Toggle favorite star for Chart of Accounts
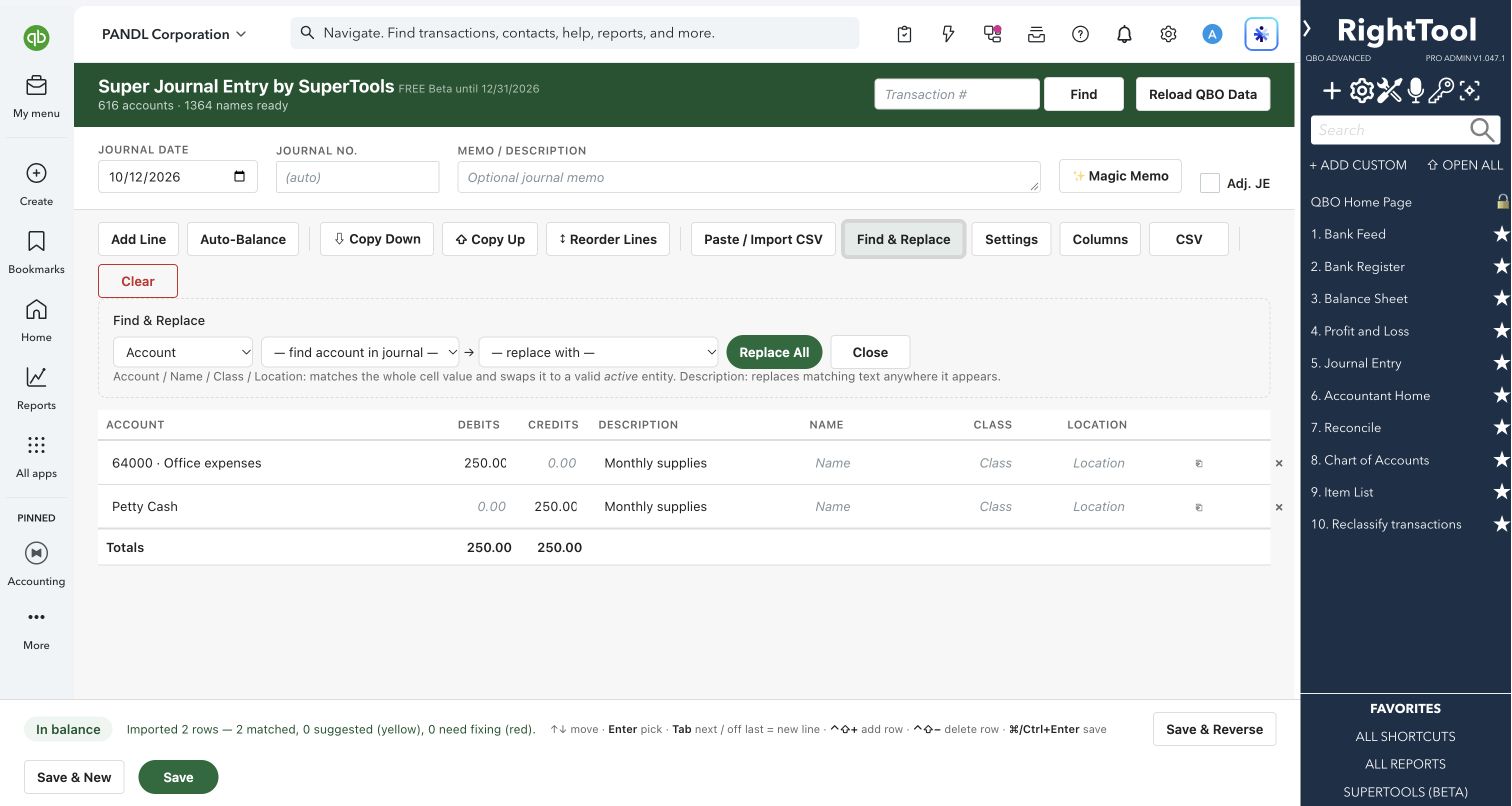1512x806 pixels. pyautogui.click(x=1501, y=460)
